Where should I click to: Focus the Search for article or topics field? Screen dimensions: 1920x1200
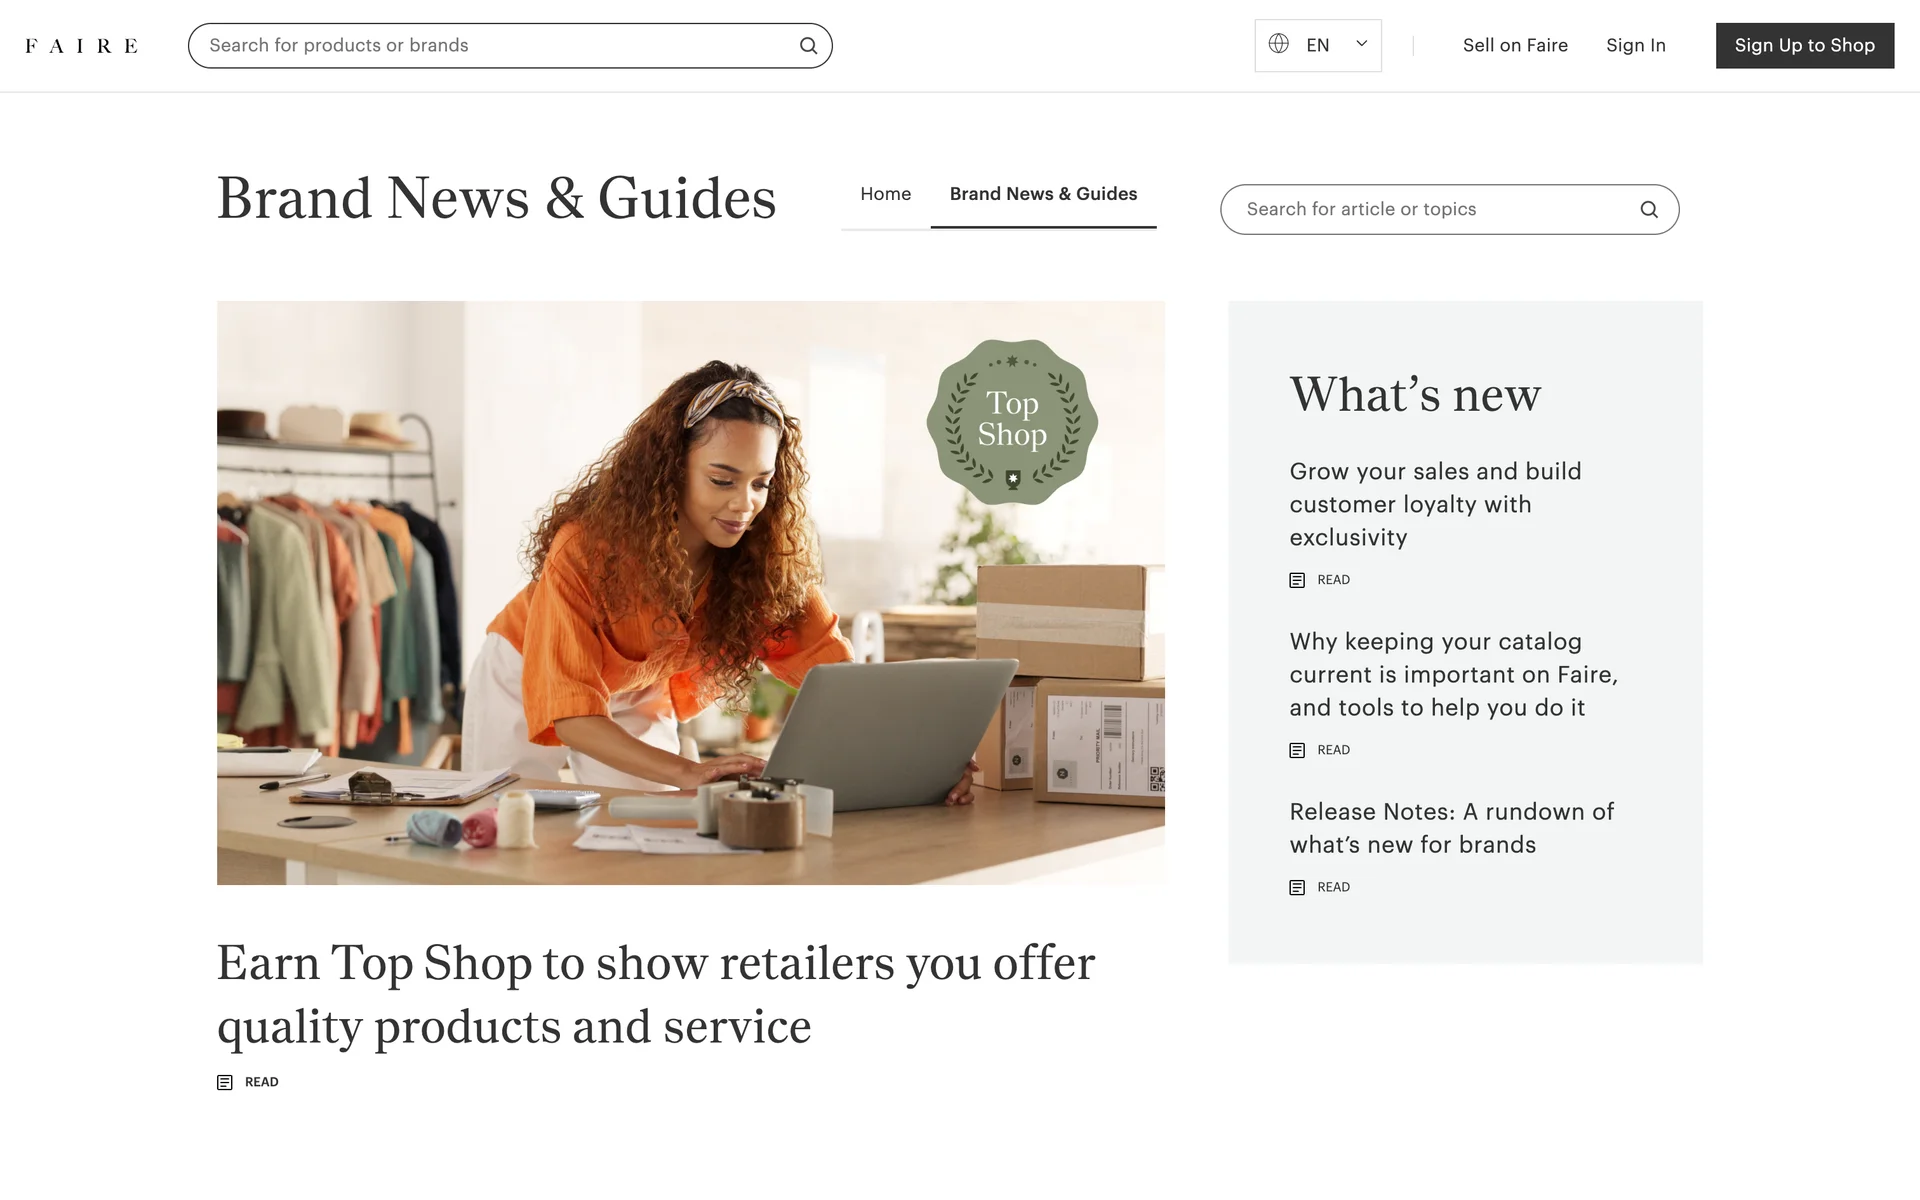[x=1449, y=209]
